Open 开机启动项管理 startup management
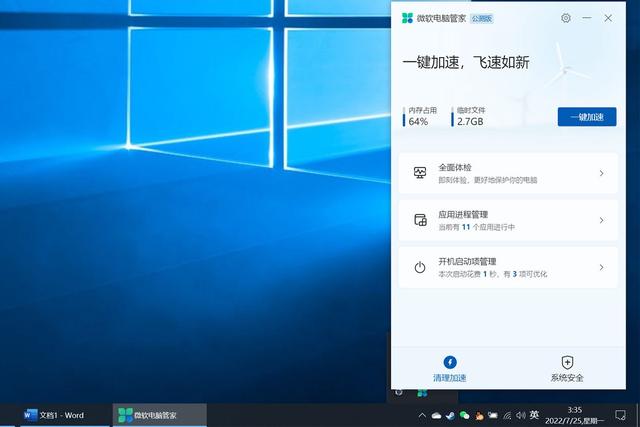The image size is (640, 427). (508, 267)
